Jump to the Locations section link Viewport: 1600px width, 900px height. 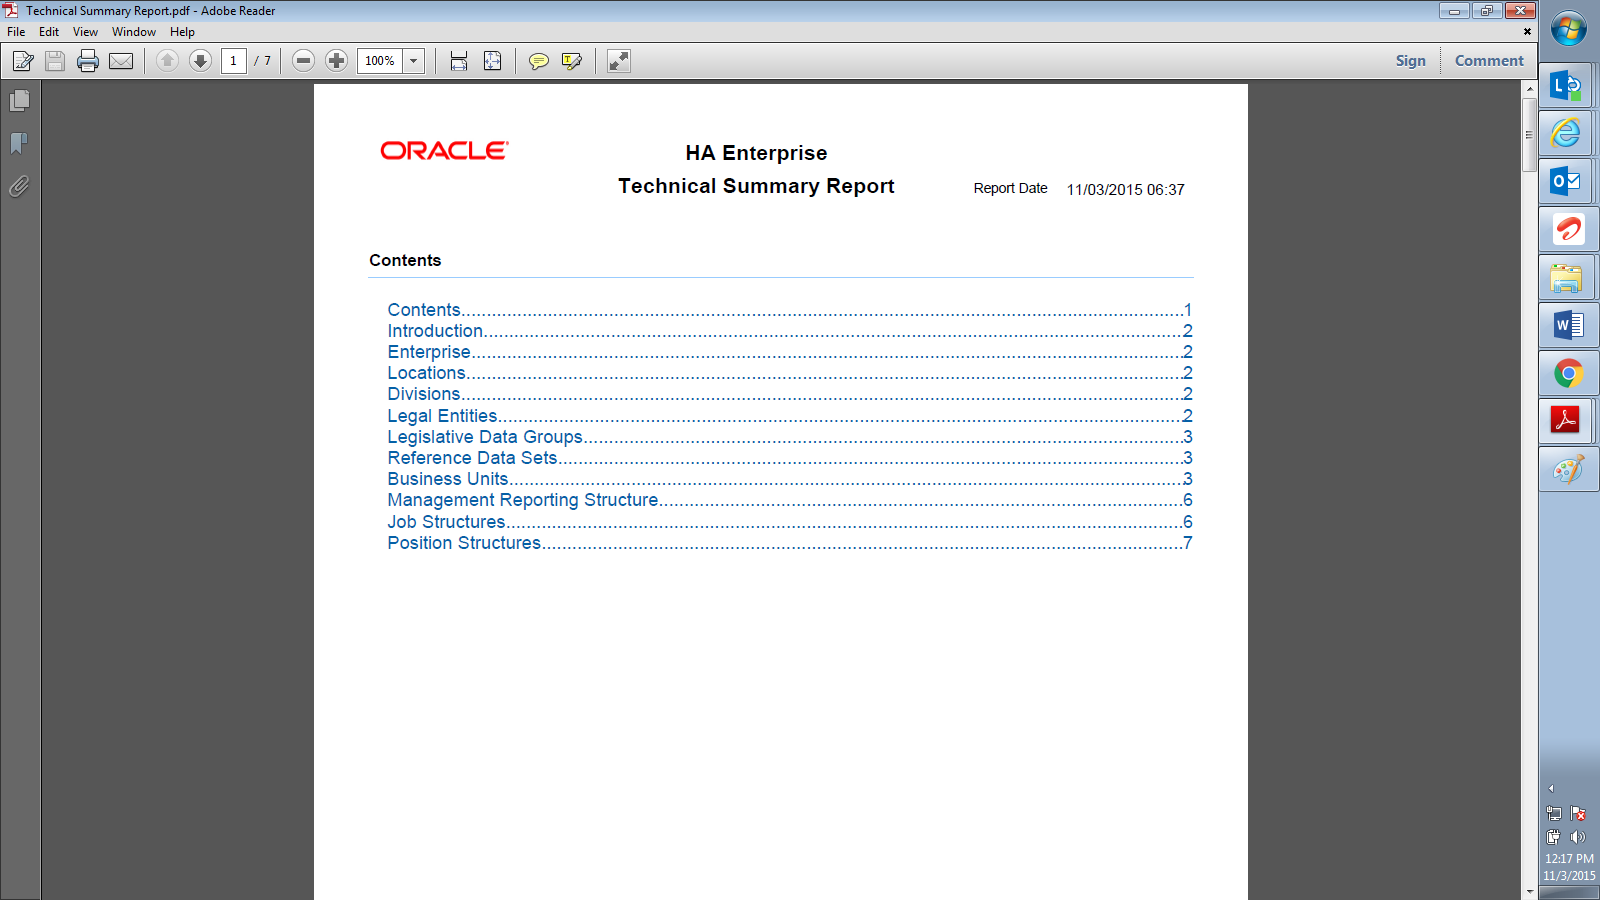click(790, 373)
